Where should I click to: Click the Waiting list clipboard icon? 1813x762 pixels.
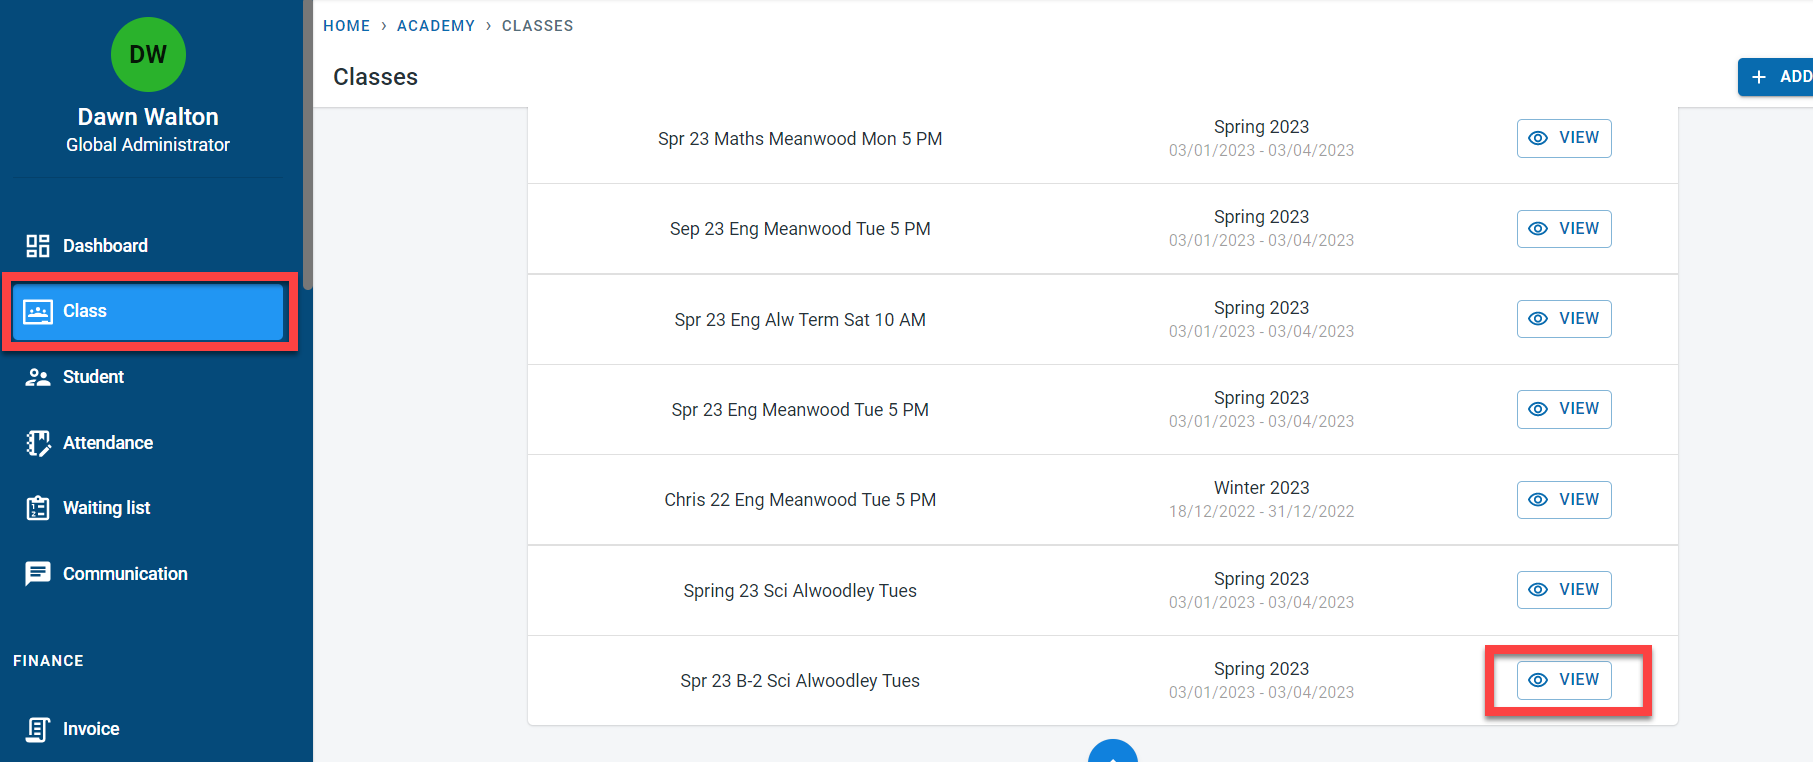coord(38,508)
